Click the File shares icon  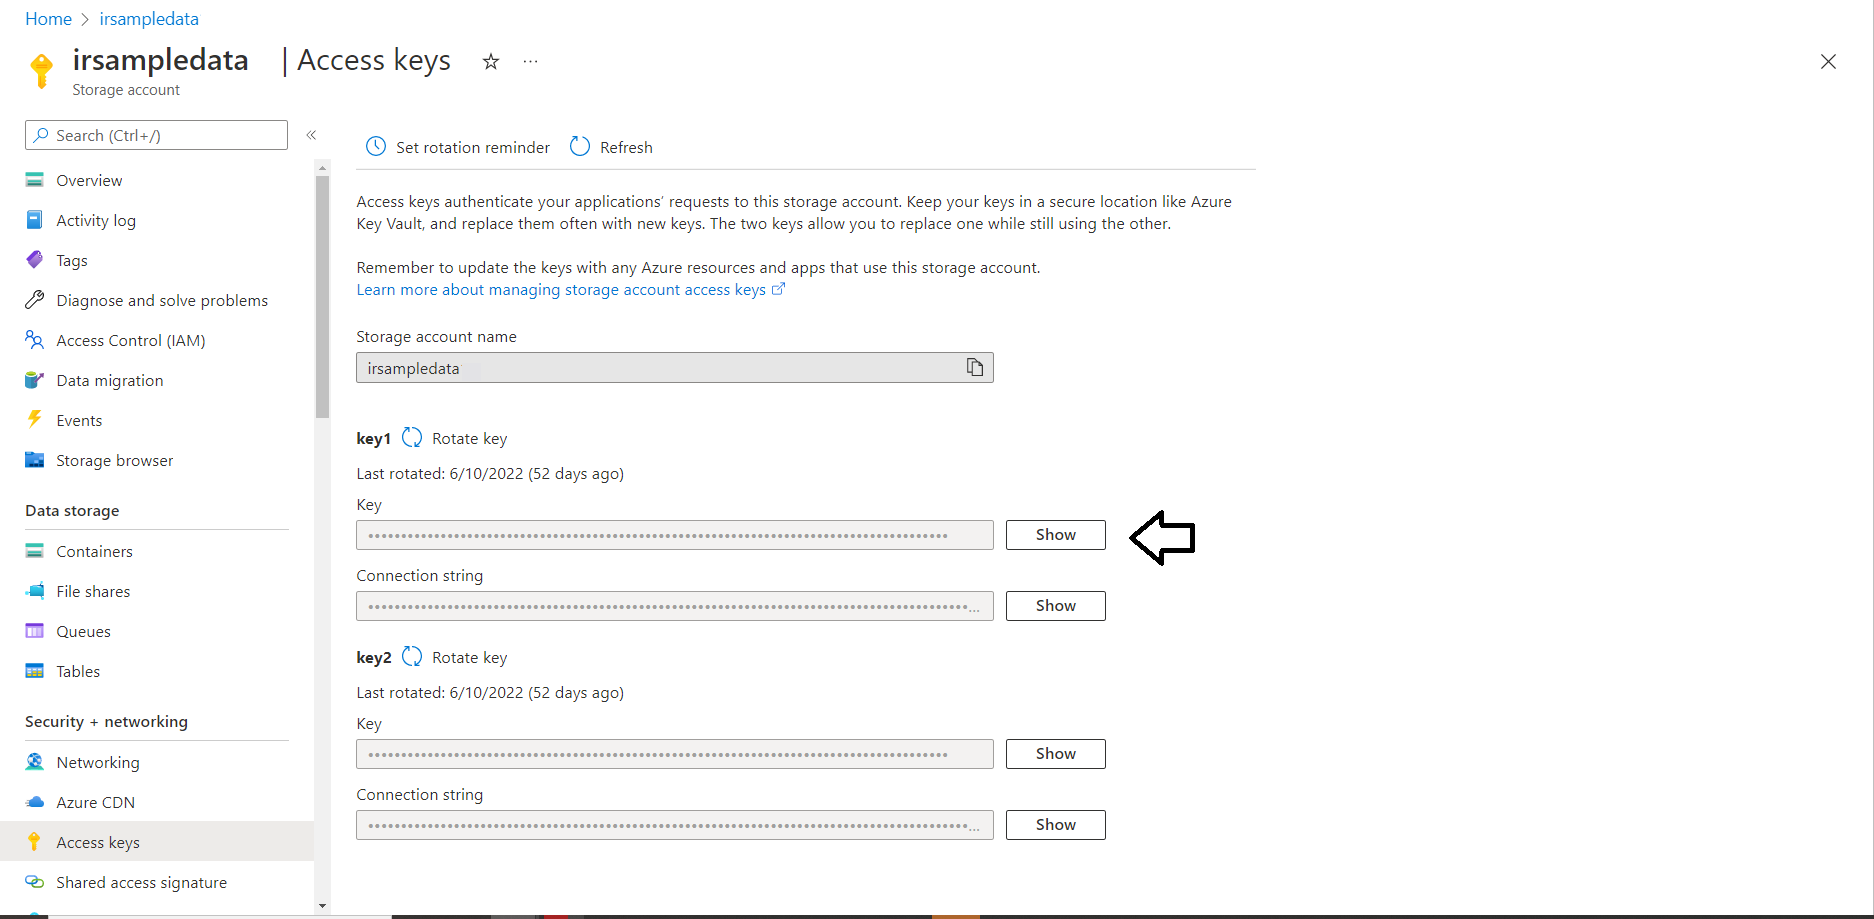pos(35,591)
